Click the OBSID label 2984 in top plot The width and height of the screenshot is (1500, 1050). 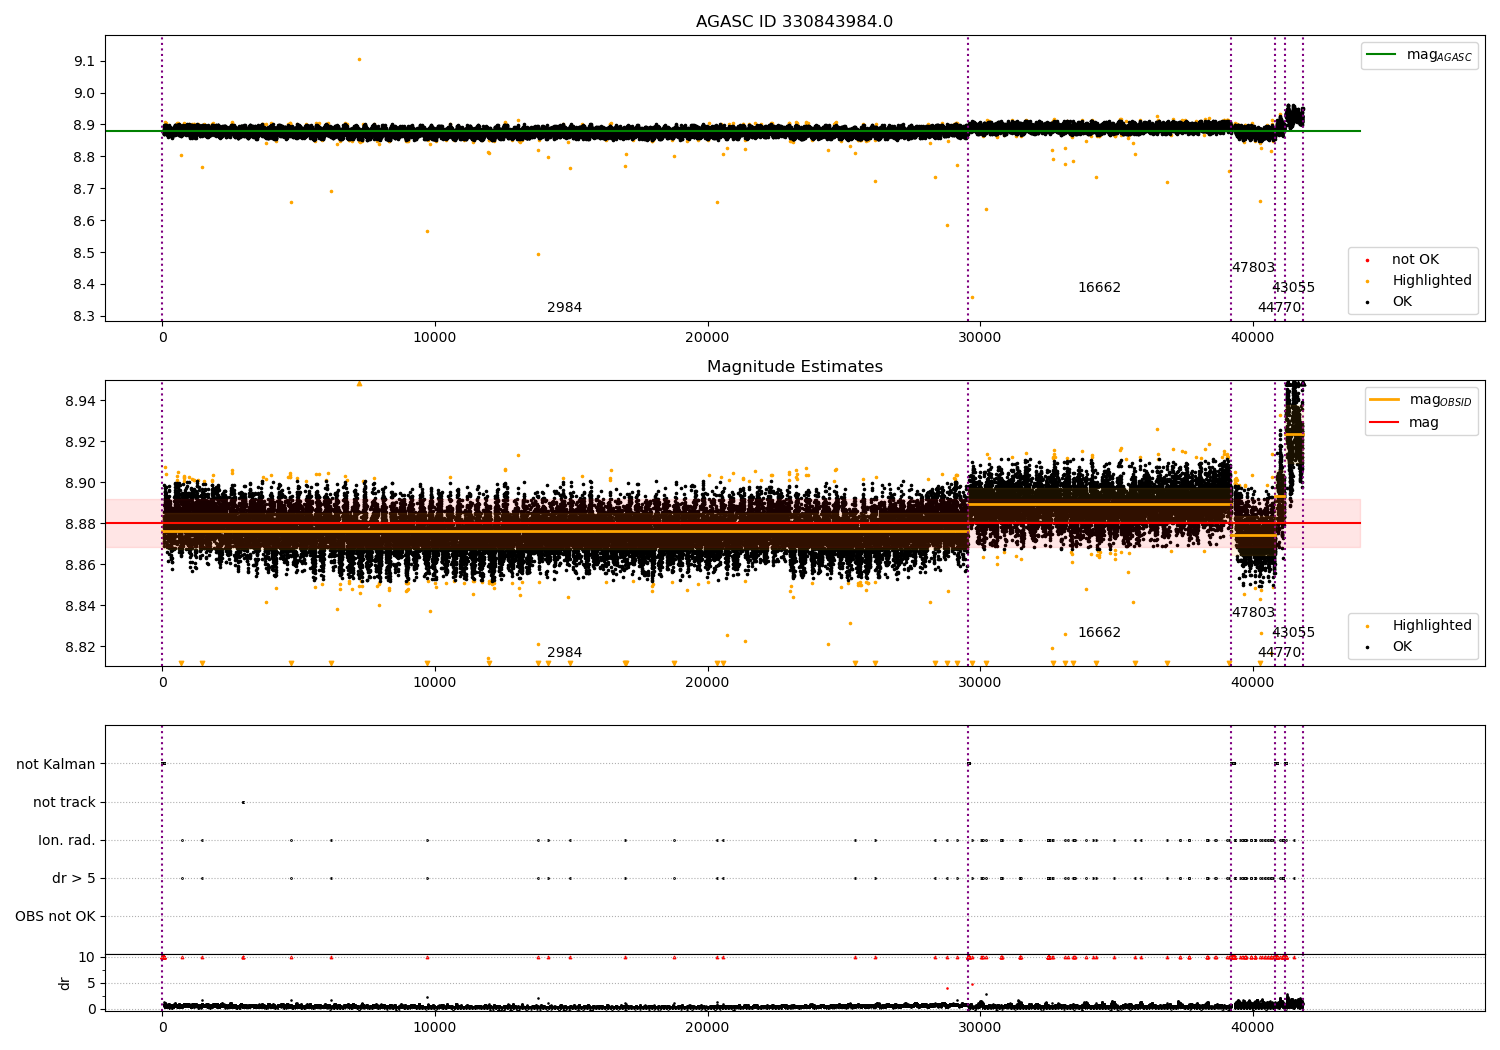click(564, 308)
